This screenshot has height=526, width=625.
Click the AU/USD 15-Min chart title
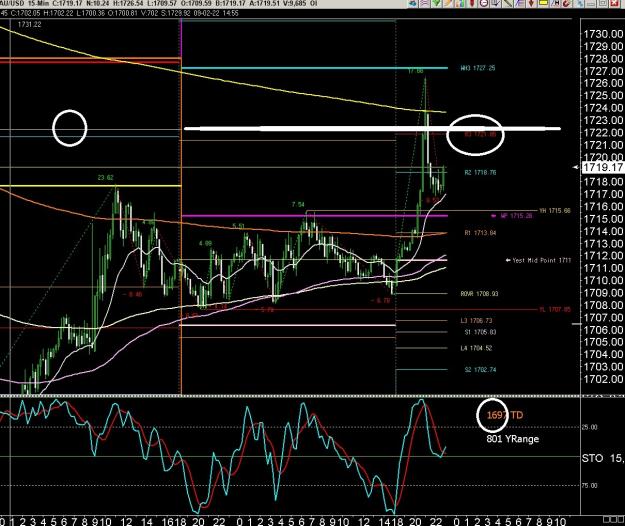click(24, 3)
